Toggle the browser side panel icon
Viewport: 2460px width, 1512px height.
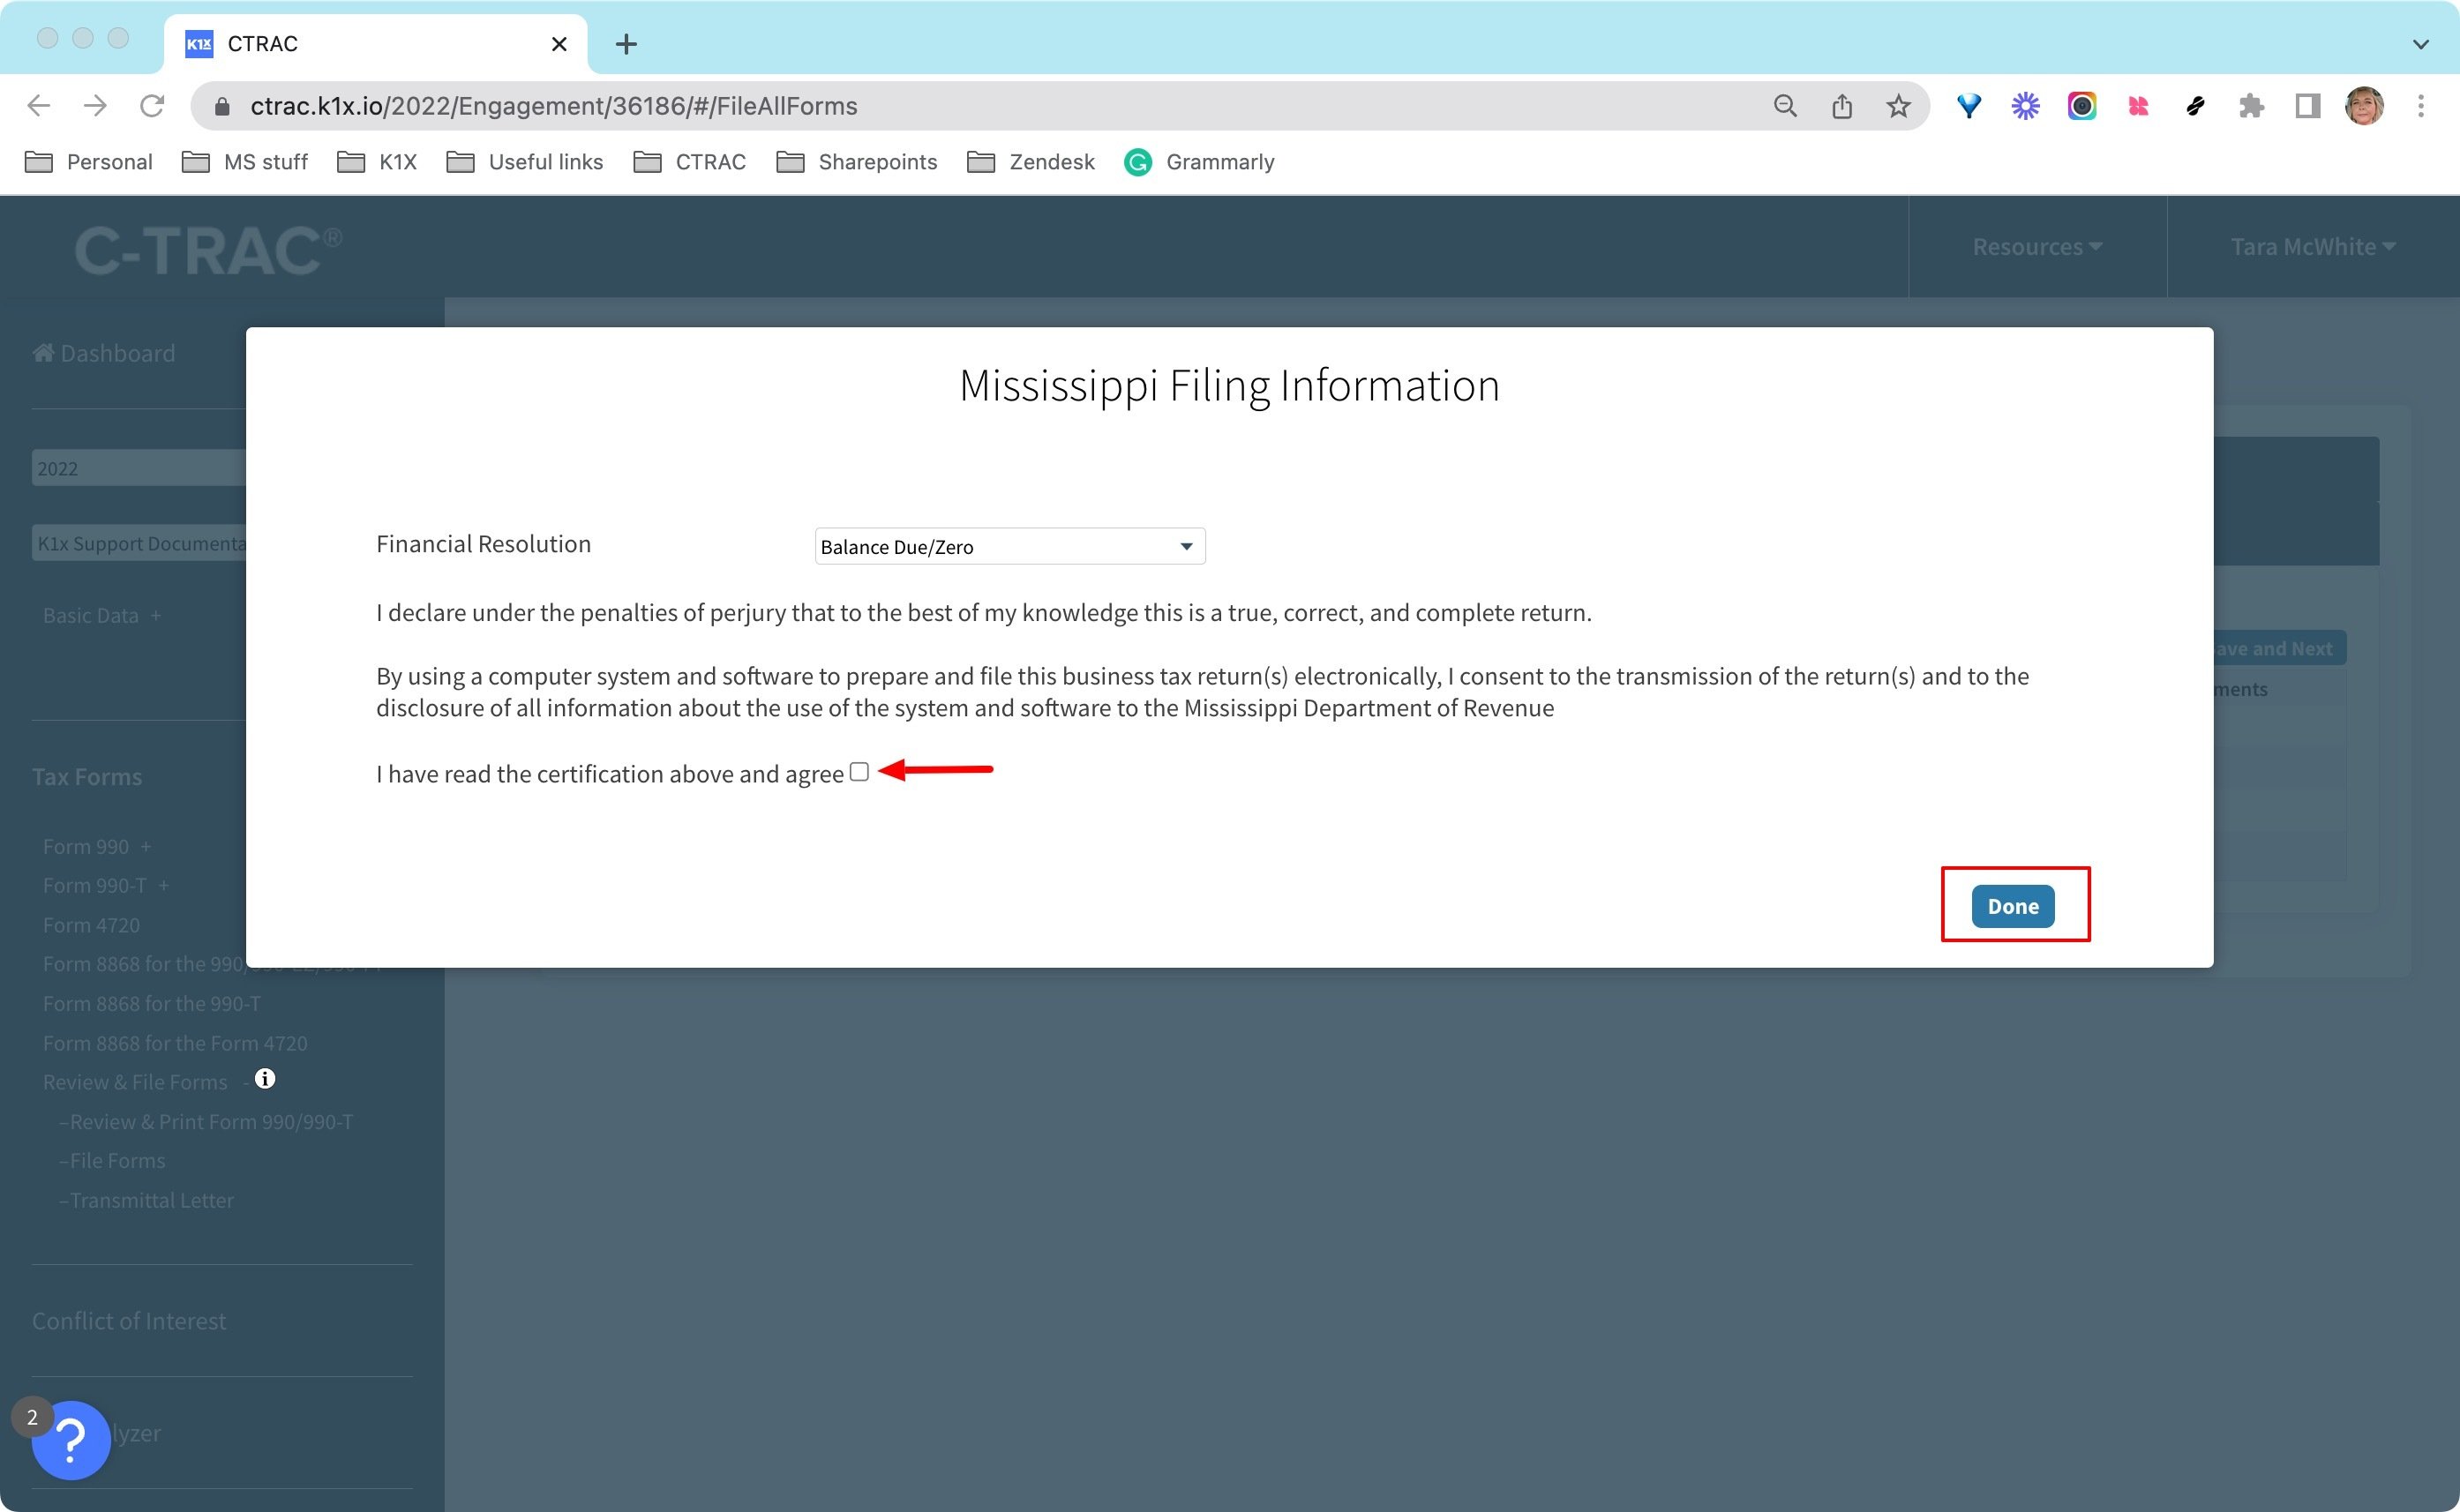tap(2307, 106)
